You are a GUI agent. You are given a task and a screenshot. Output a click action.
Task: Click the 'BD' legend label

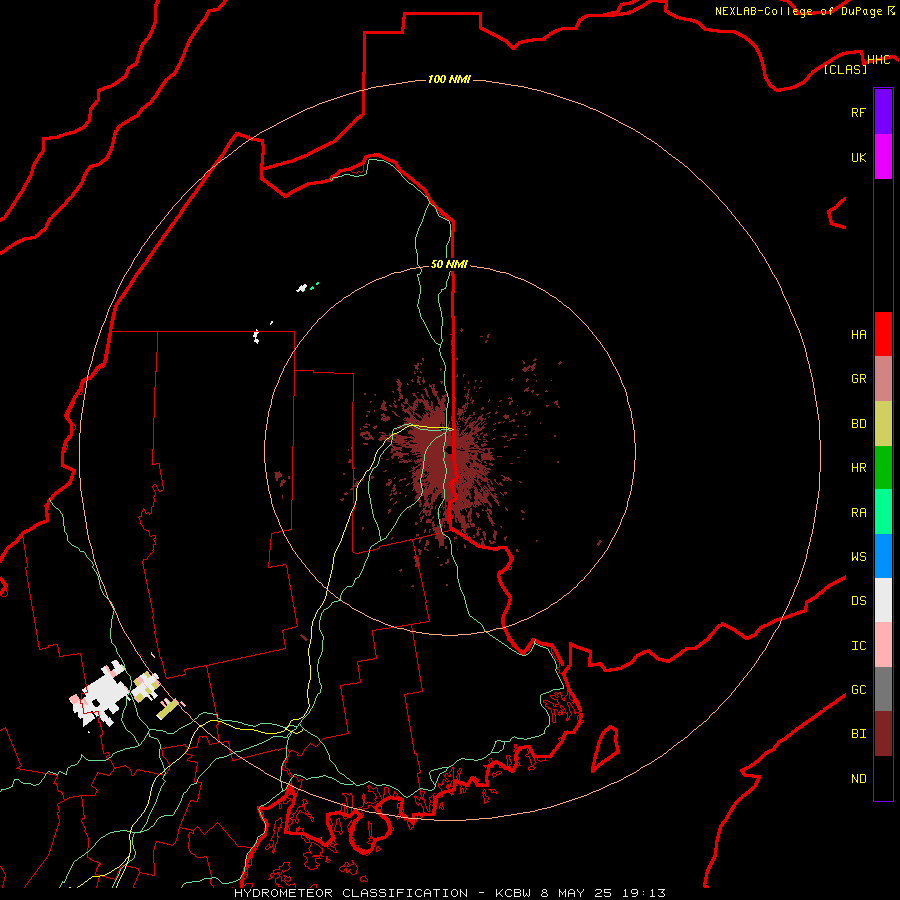point(858,424)
